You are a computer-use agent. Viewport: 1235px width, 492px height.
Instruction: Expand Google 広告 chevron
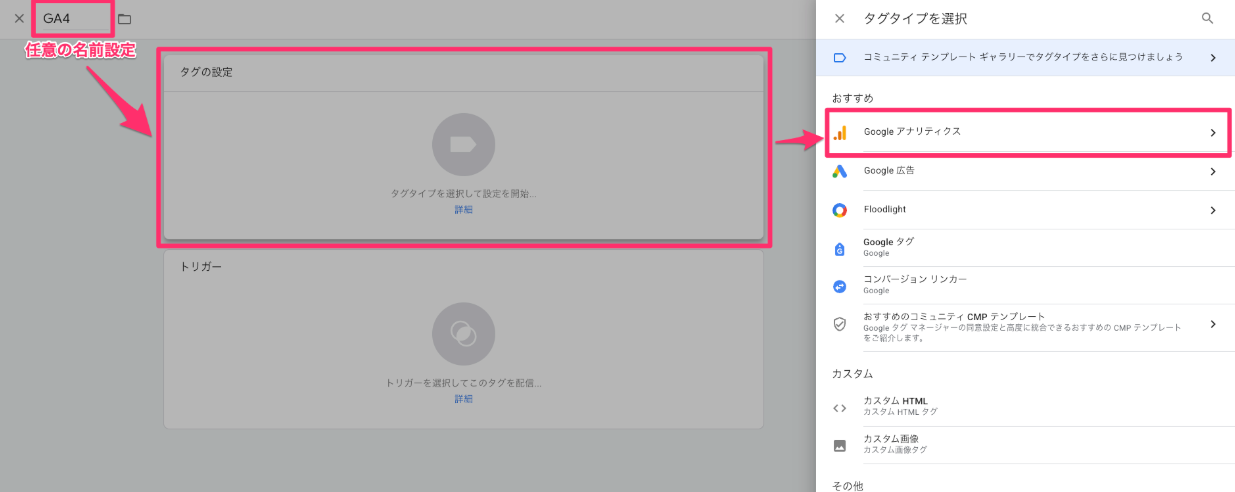click(1212, 171)
